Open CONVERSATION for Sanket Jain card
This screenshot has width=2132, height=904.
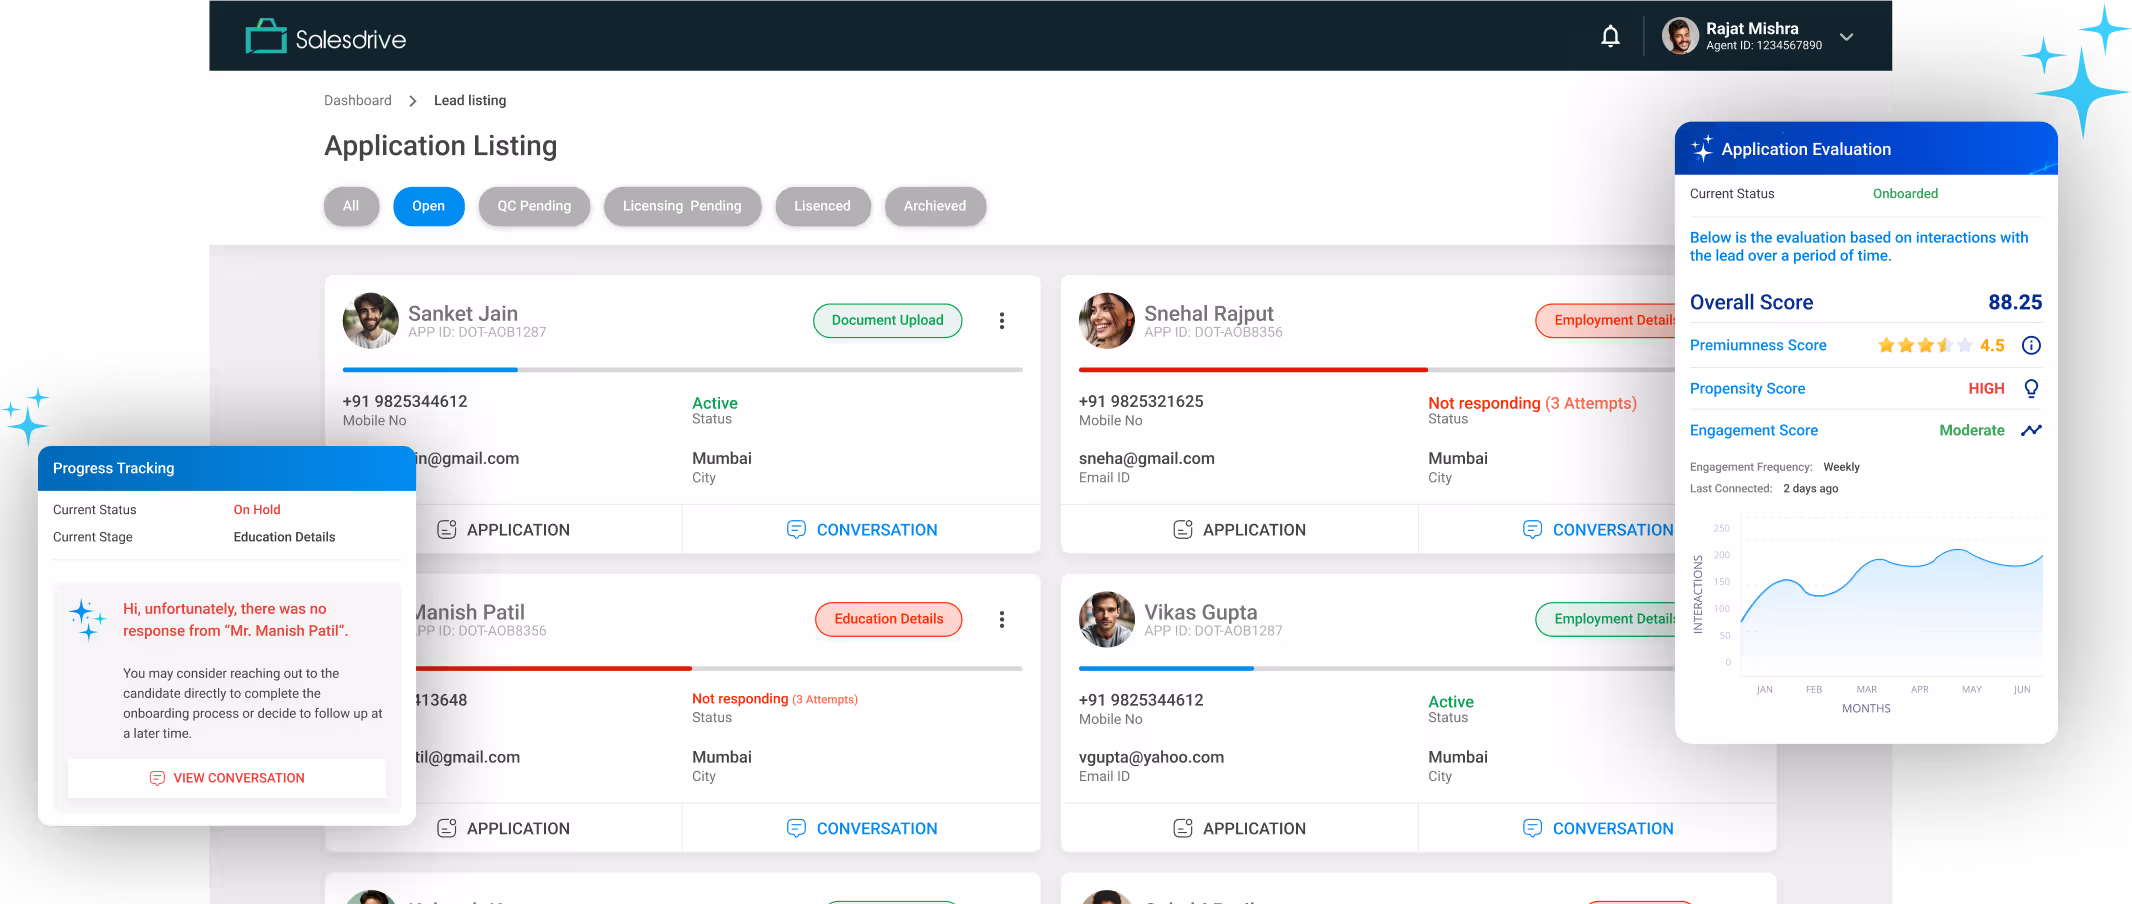[877, 530]
